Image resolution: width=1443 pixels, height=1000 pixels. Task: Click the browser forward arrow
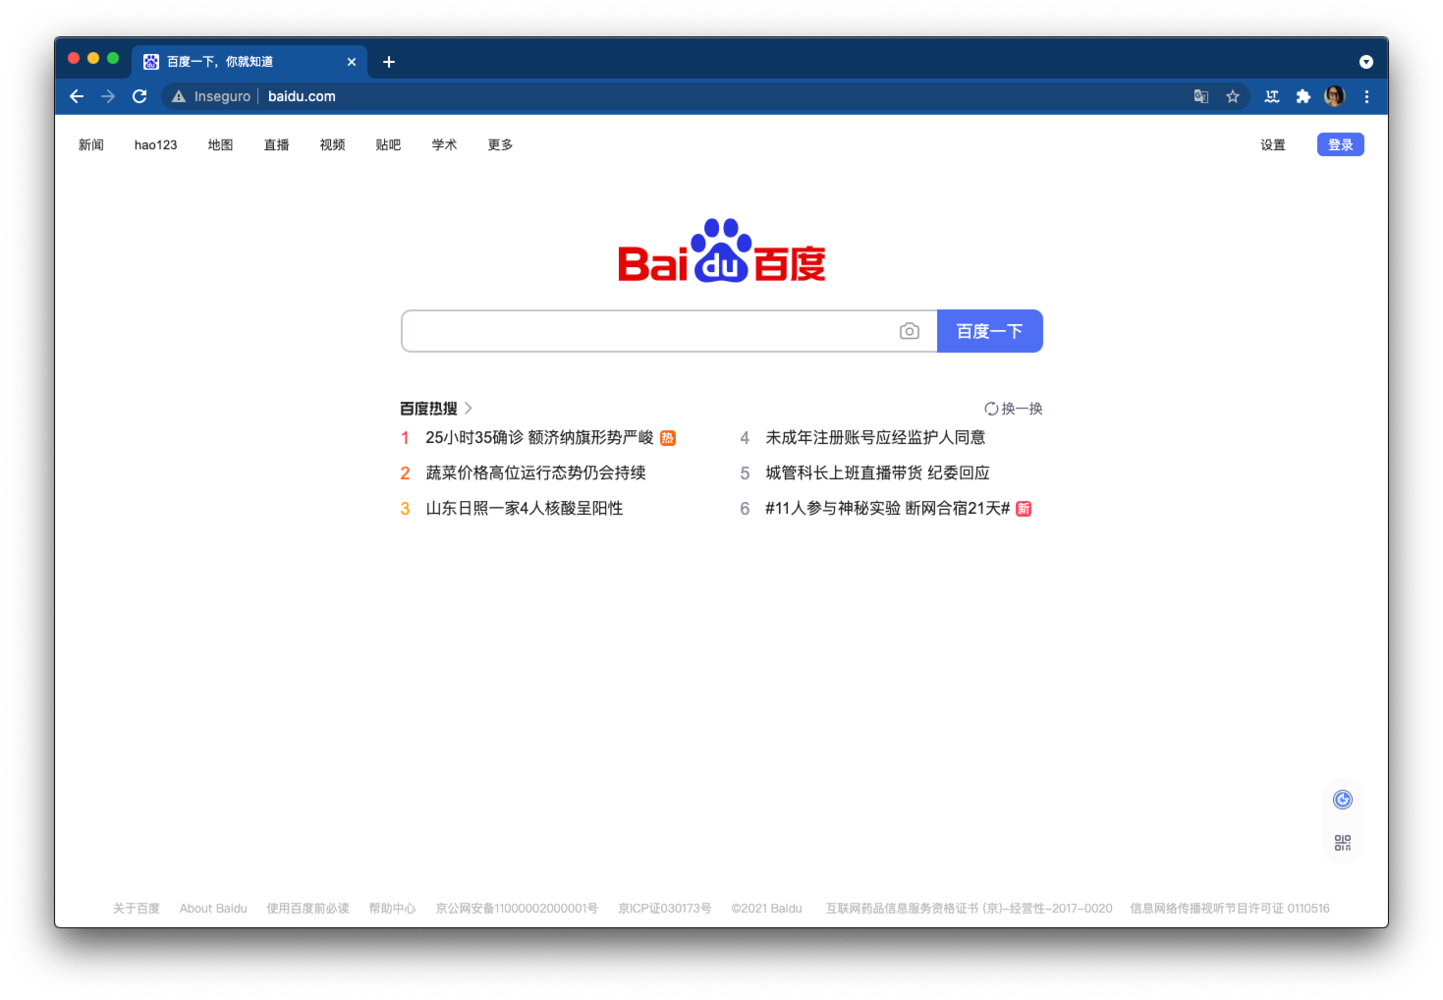click(108, 96)
